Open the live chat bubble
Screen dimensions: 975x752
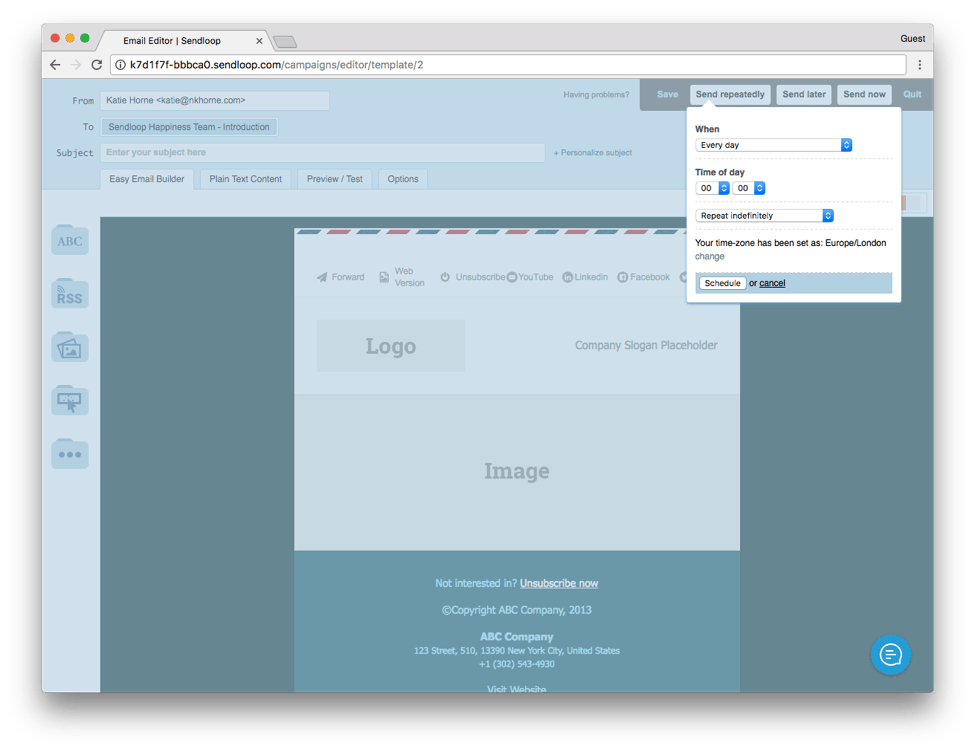890,655
